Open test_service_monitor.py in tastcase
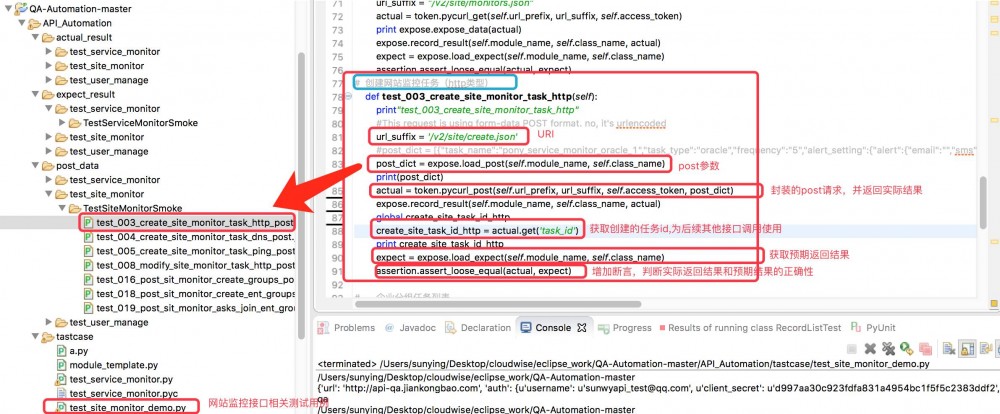This screenshot has width=1000, height=414. point(121,379)
